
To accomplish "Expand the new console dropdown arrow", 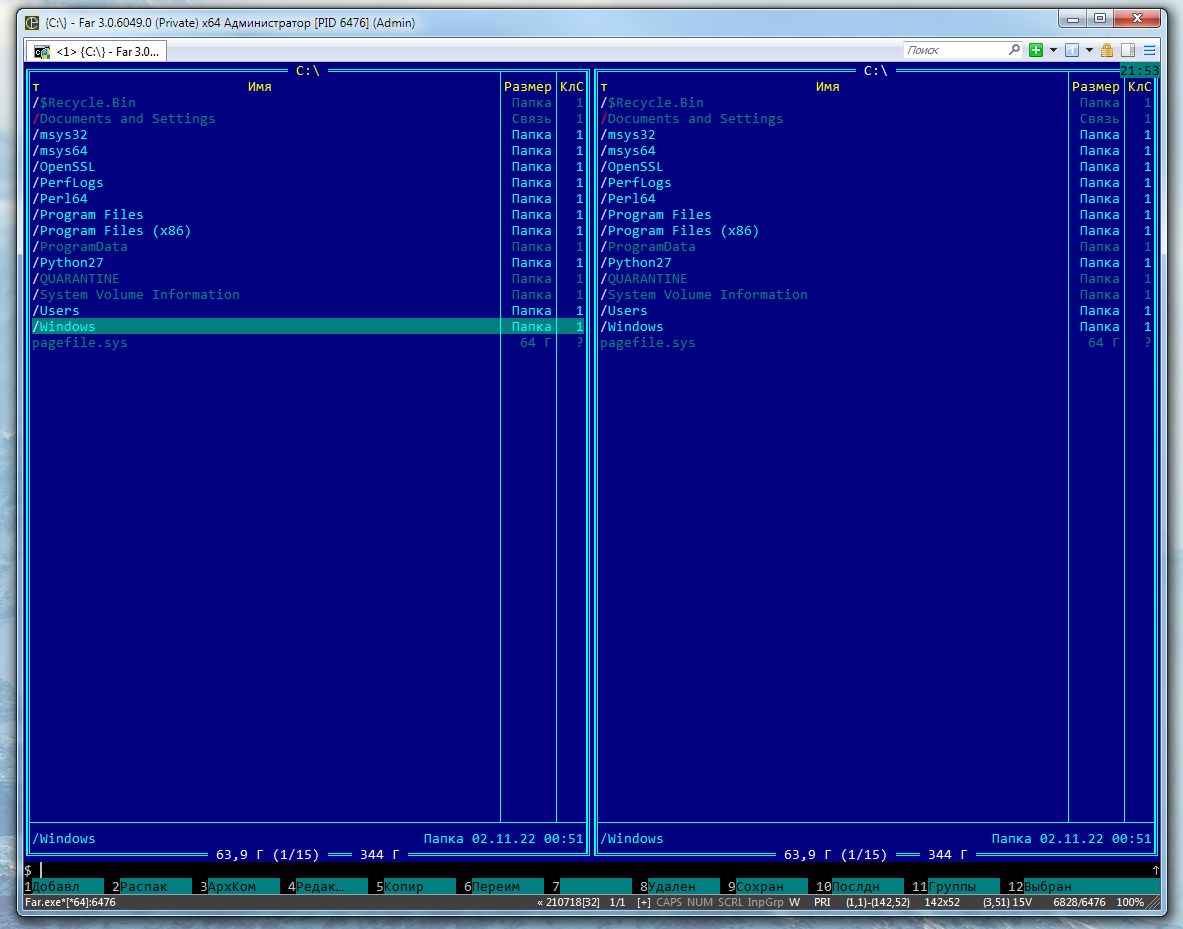I will click(1053, 50).
